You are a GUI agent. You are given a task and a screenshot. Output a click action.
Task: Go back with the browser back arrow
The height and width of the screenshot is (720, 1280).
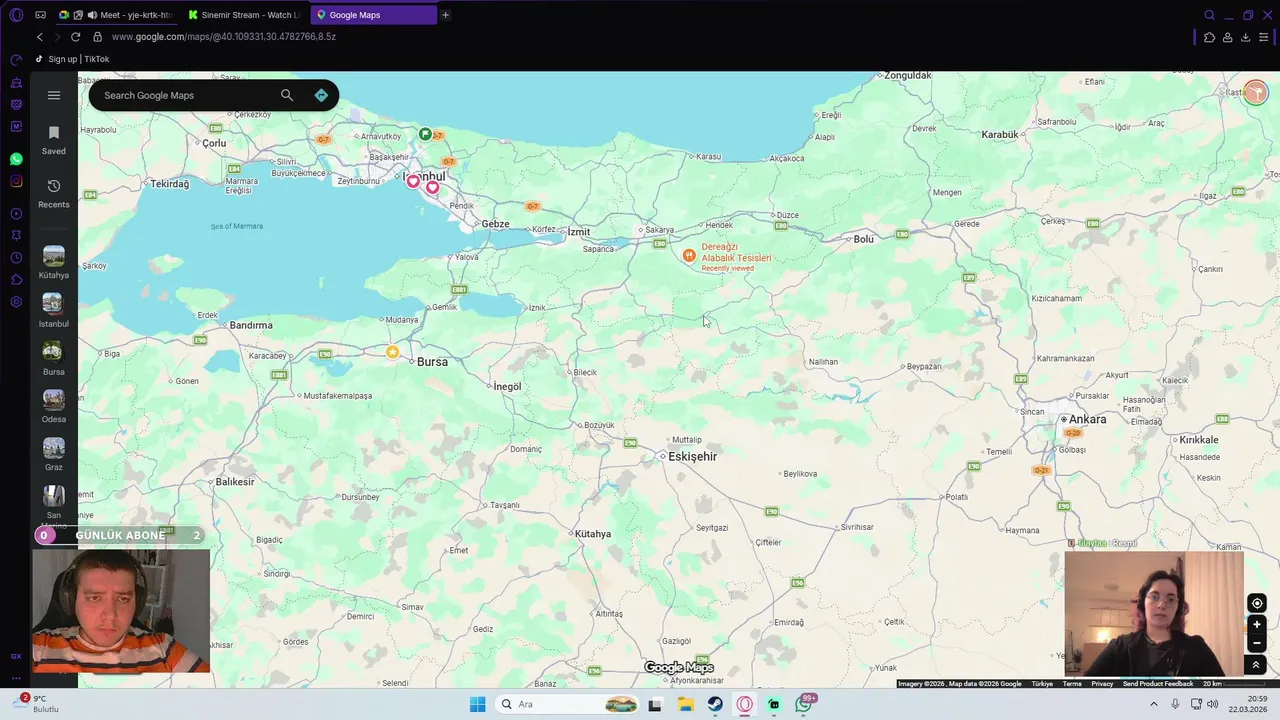pos(40,37)
